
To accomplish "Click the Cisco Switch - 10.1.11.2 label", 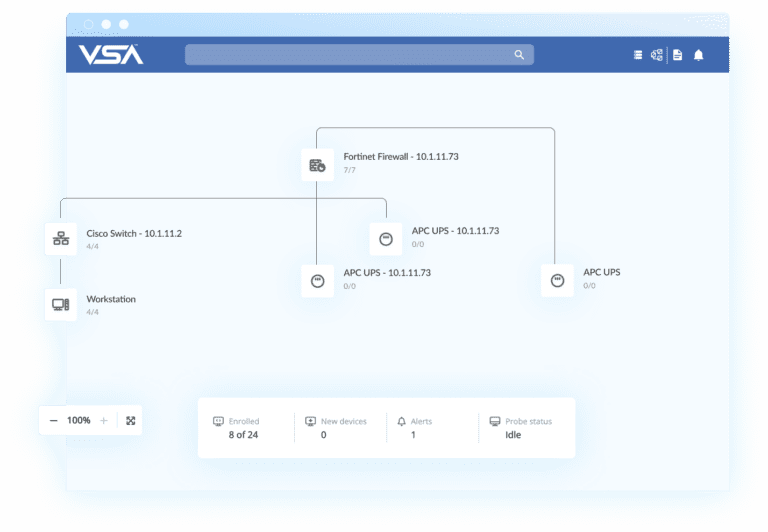I will coord(134,234).
